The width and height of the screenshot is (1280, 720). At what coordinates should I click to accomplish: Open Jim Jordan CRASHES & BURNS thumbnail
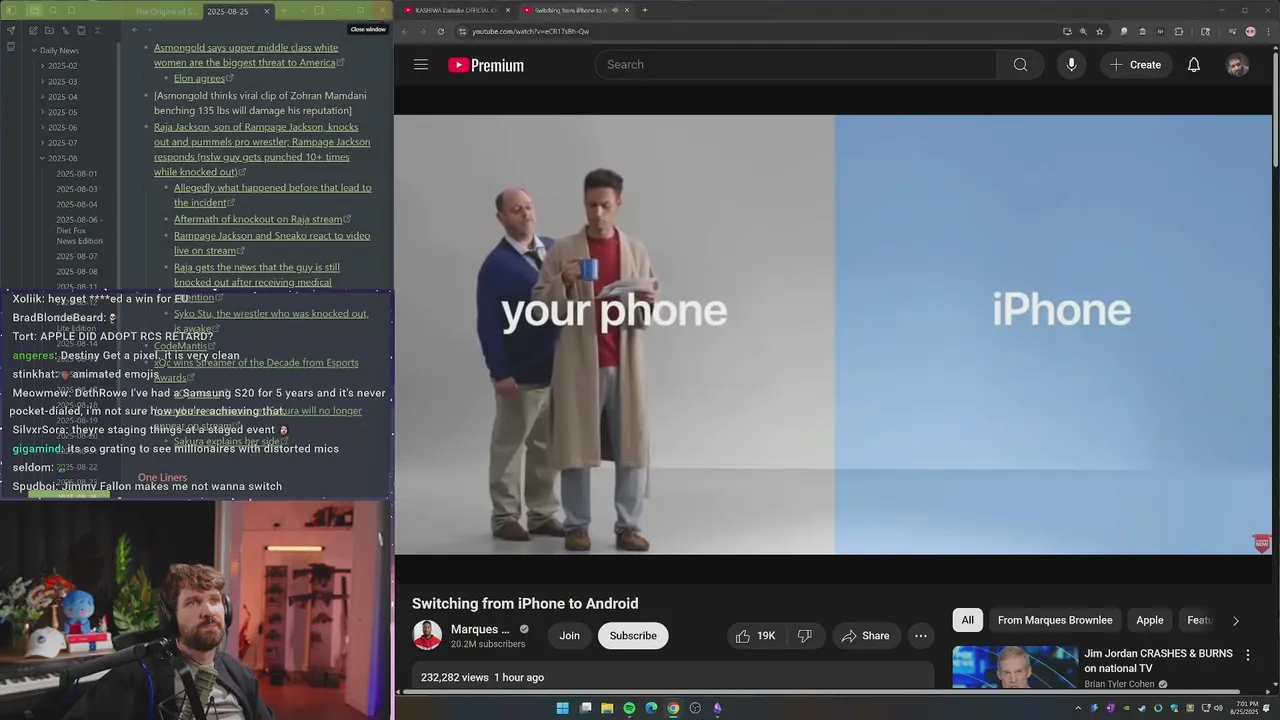pyautogui.click(x=1015, y=668)
